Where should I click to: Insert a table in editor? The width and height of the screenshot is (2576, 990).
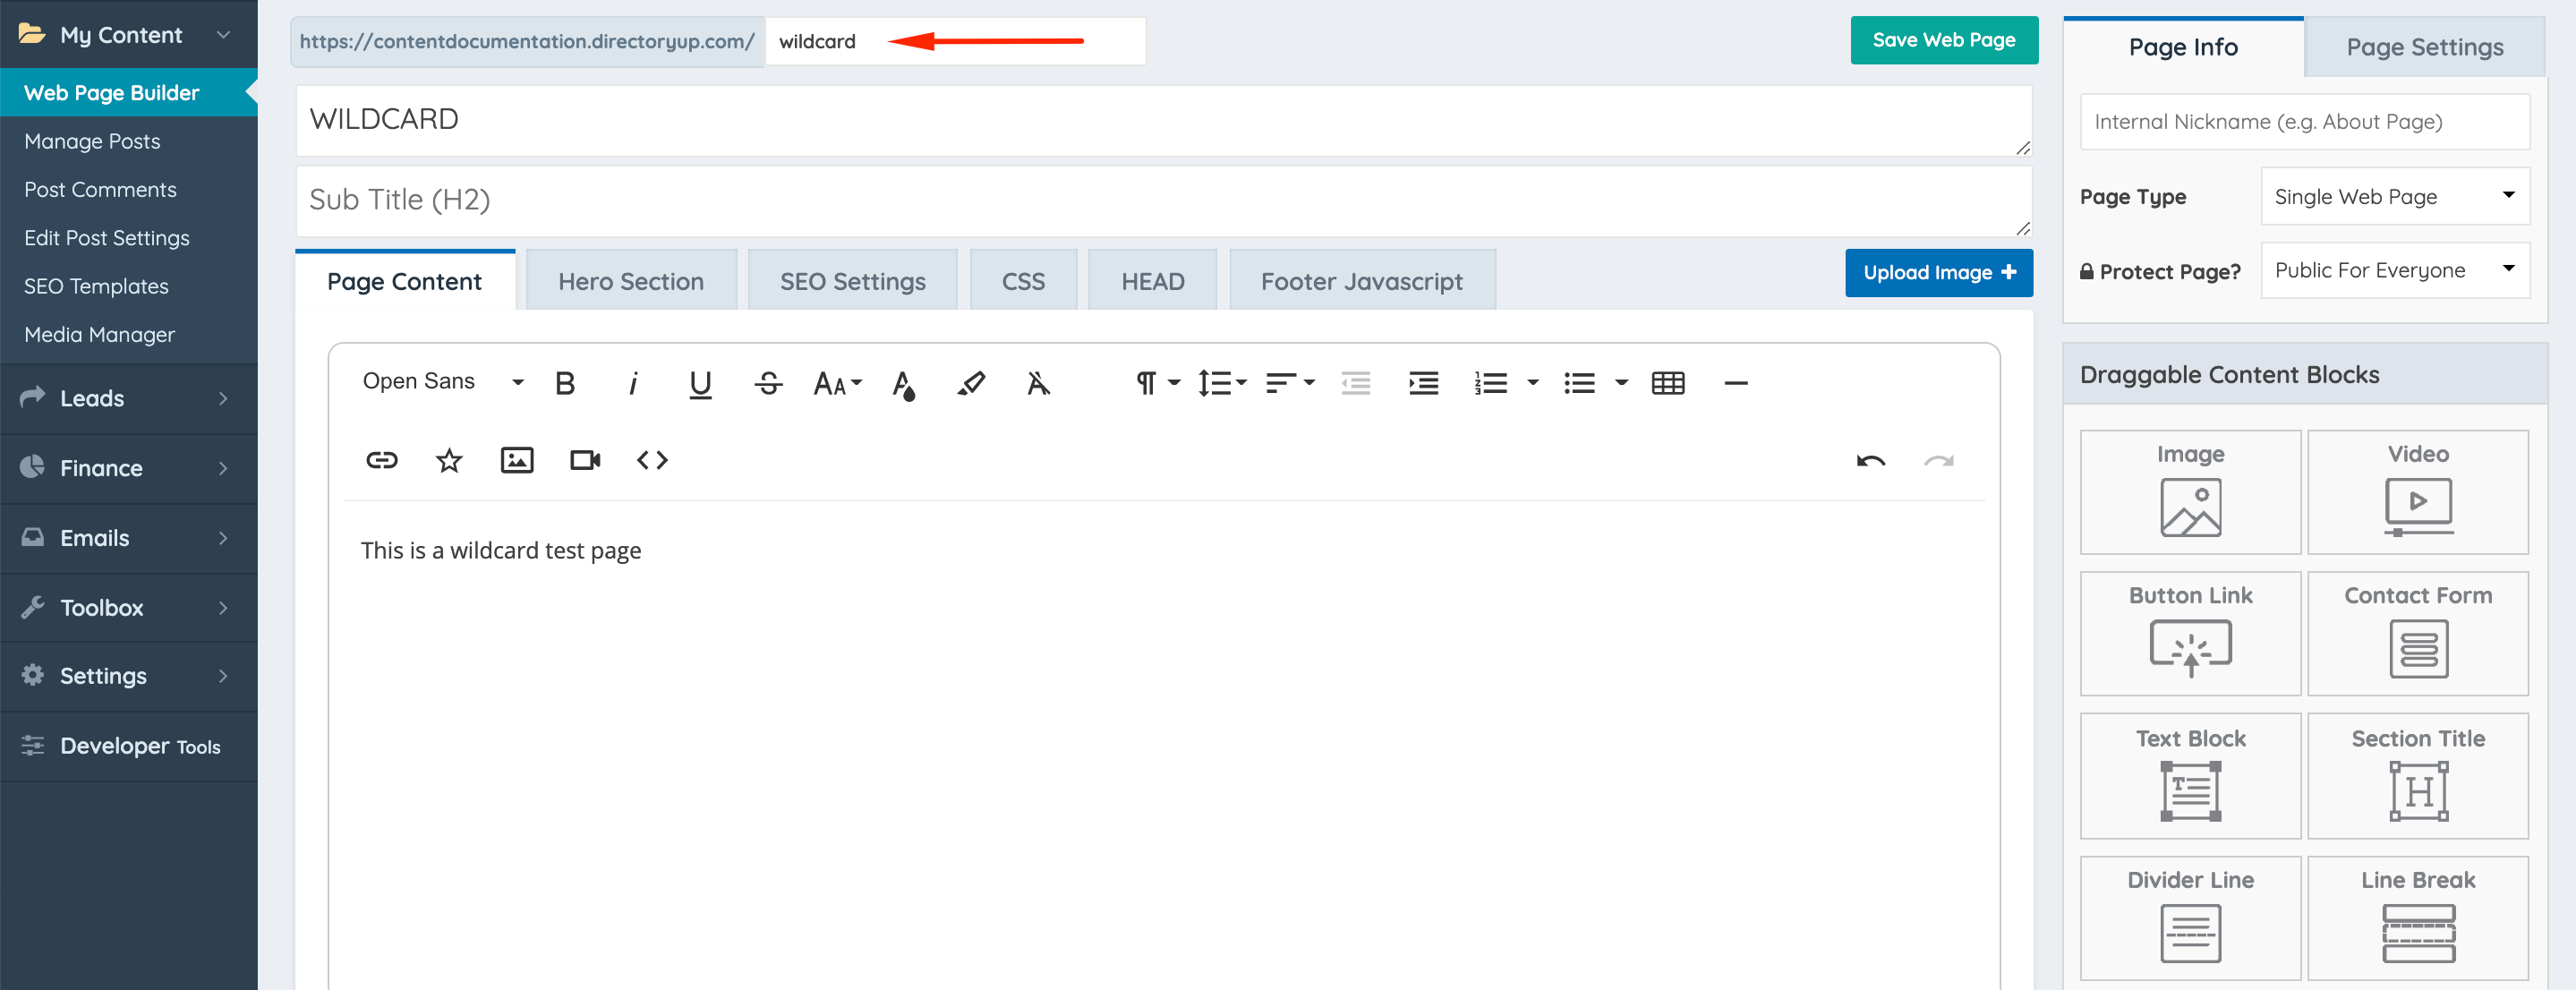pyautogui.click(x=1667, y=383)
